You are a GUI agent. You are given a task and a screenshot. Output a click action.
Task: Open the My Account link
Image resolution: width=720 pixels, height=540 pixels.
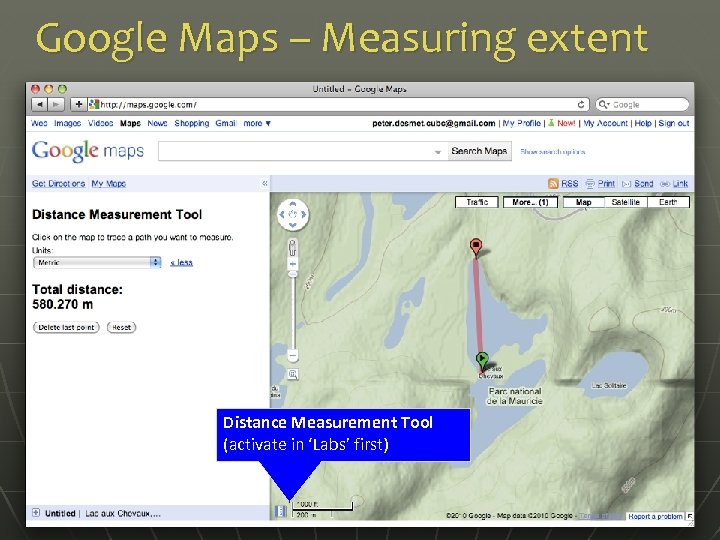click(605, 123)
